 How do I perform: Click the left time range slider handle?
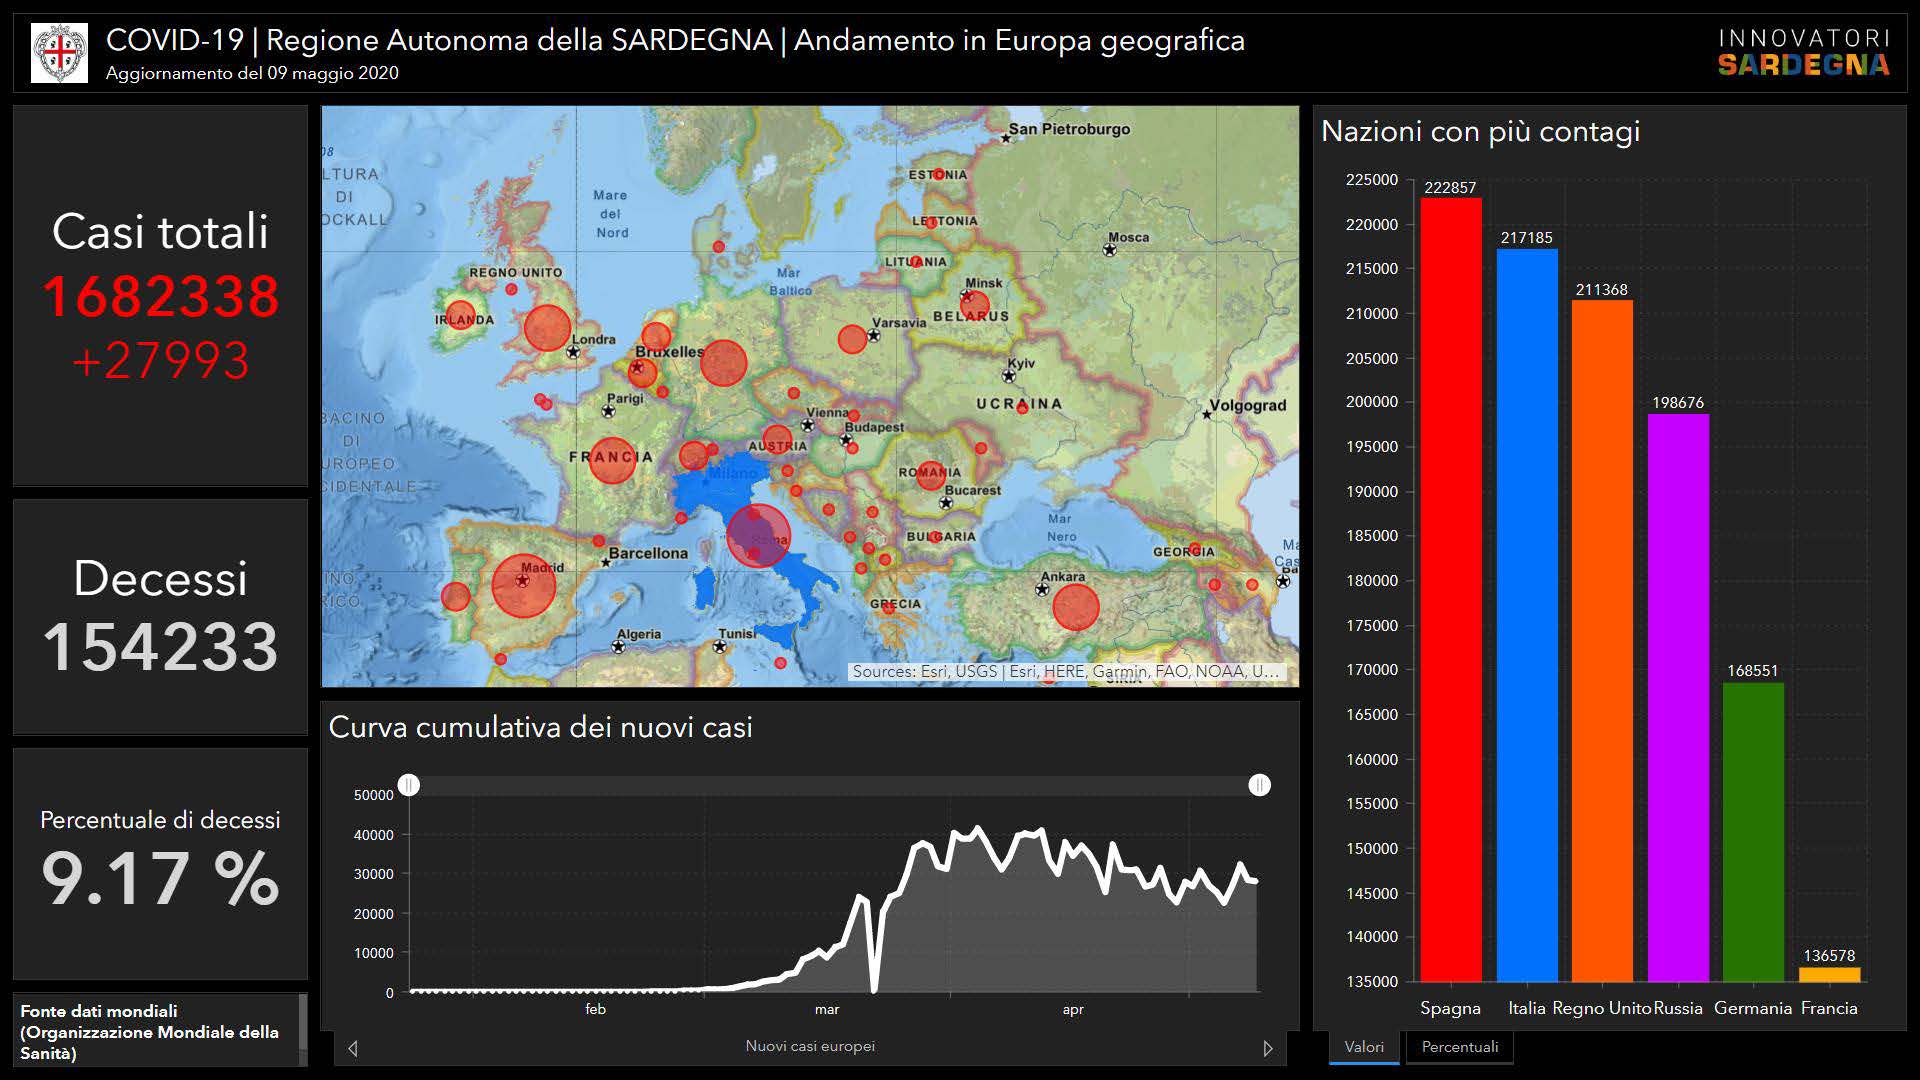(x=409, y=785)
